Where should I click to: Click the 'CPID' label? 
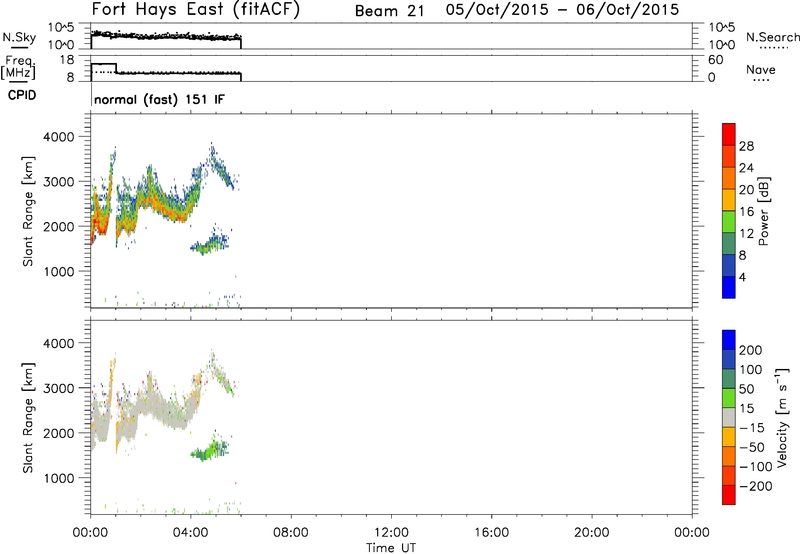pos(21,95)
